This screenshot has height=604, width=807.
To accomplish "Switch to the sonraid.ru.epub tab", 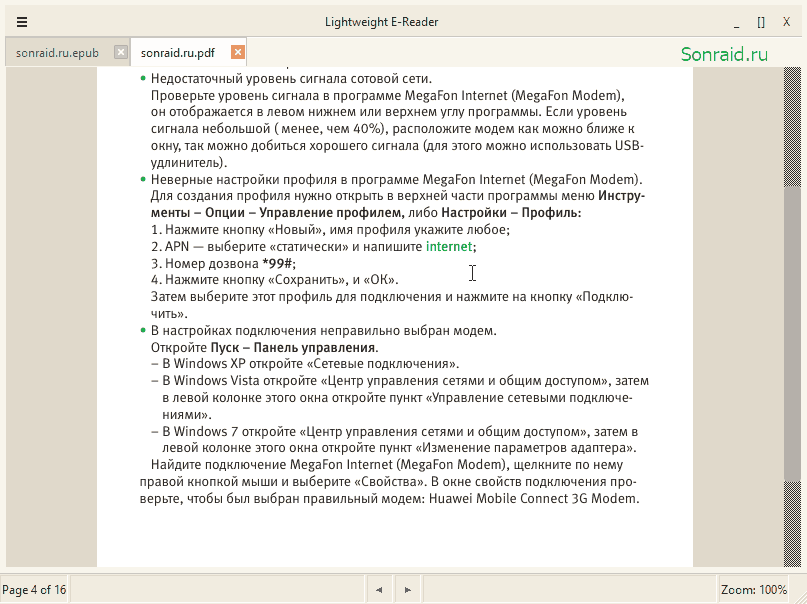I will (57, 52).
